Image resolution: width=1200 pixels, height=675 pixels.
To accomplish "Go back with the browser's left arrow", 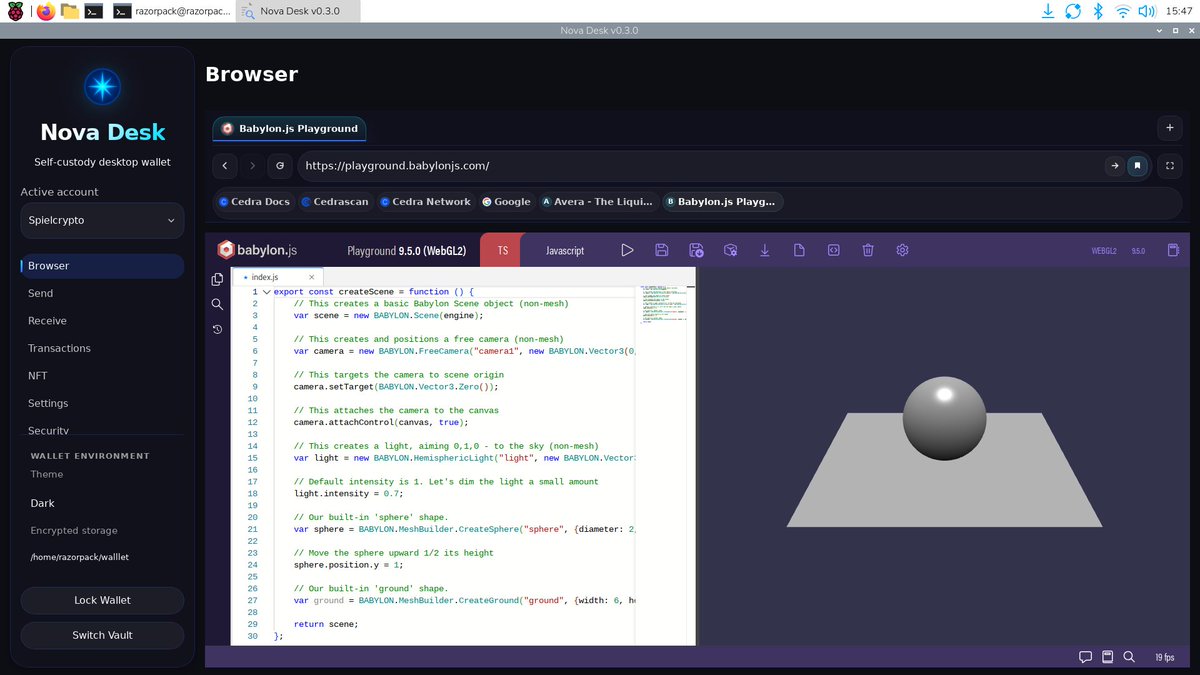I will (225, 166).
